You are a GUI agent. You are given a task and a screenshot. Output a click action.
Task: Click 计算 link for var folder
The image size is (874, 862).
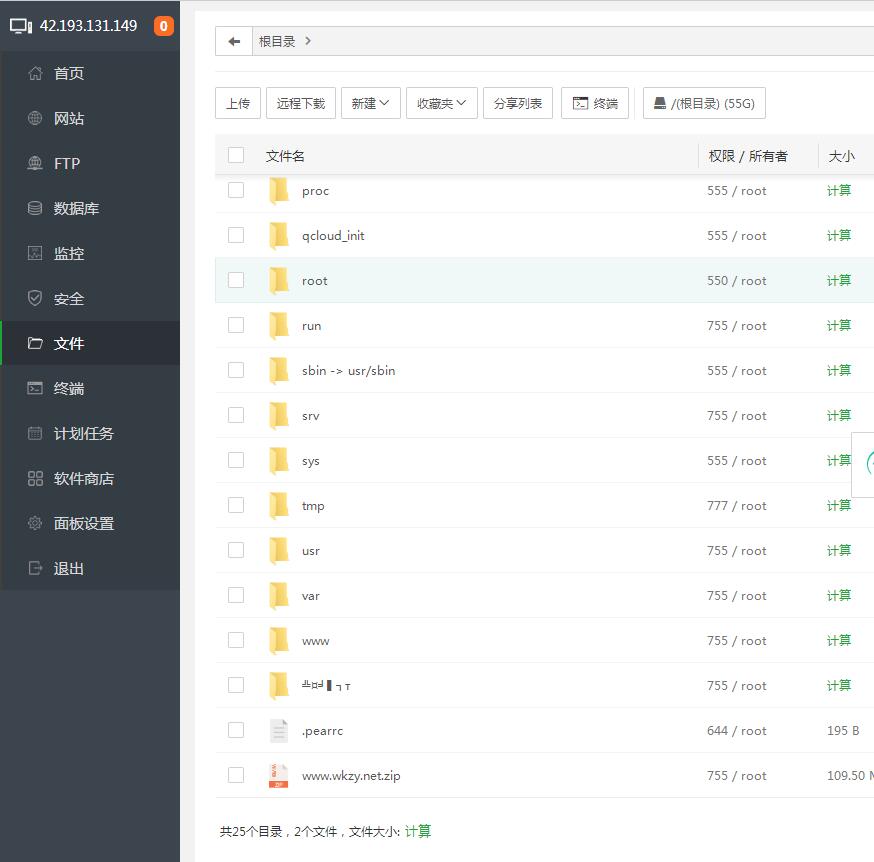point(838,595)
